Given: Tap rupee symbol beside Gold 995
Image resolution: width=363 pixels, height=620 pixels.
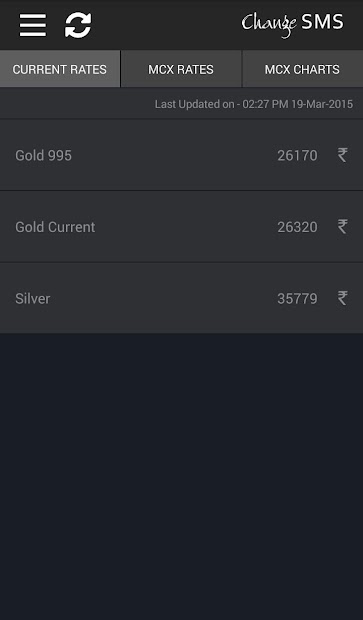Looking at the screenshot, I should tap(342, 155).
